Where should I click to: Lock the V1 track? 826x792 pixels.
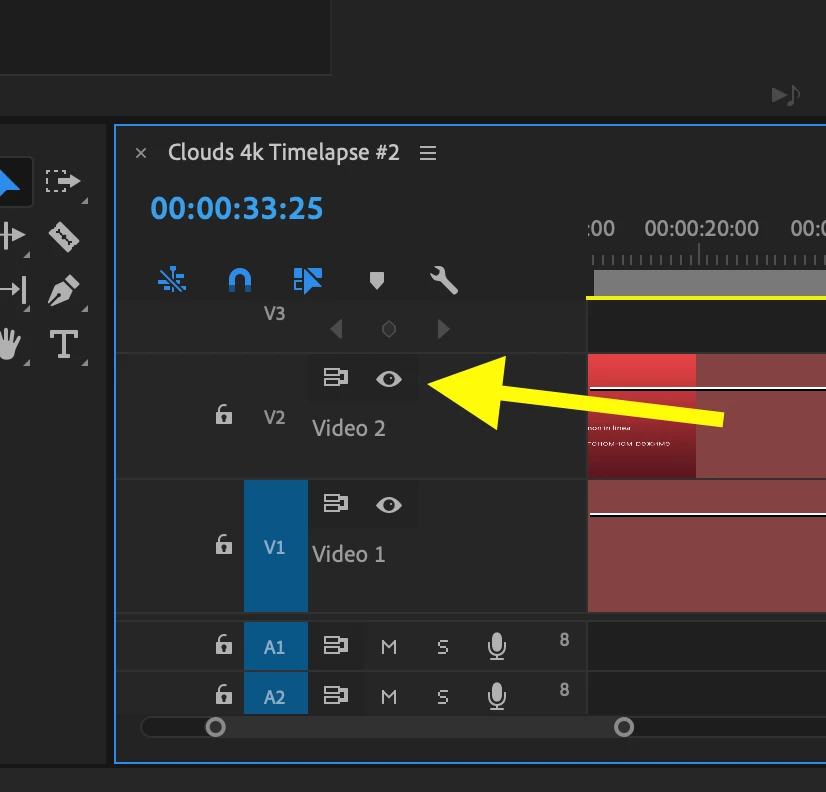(224, 545)
